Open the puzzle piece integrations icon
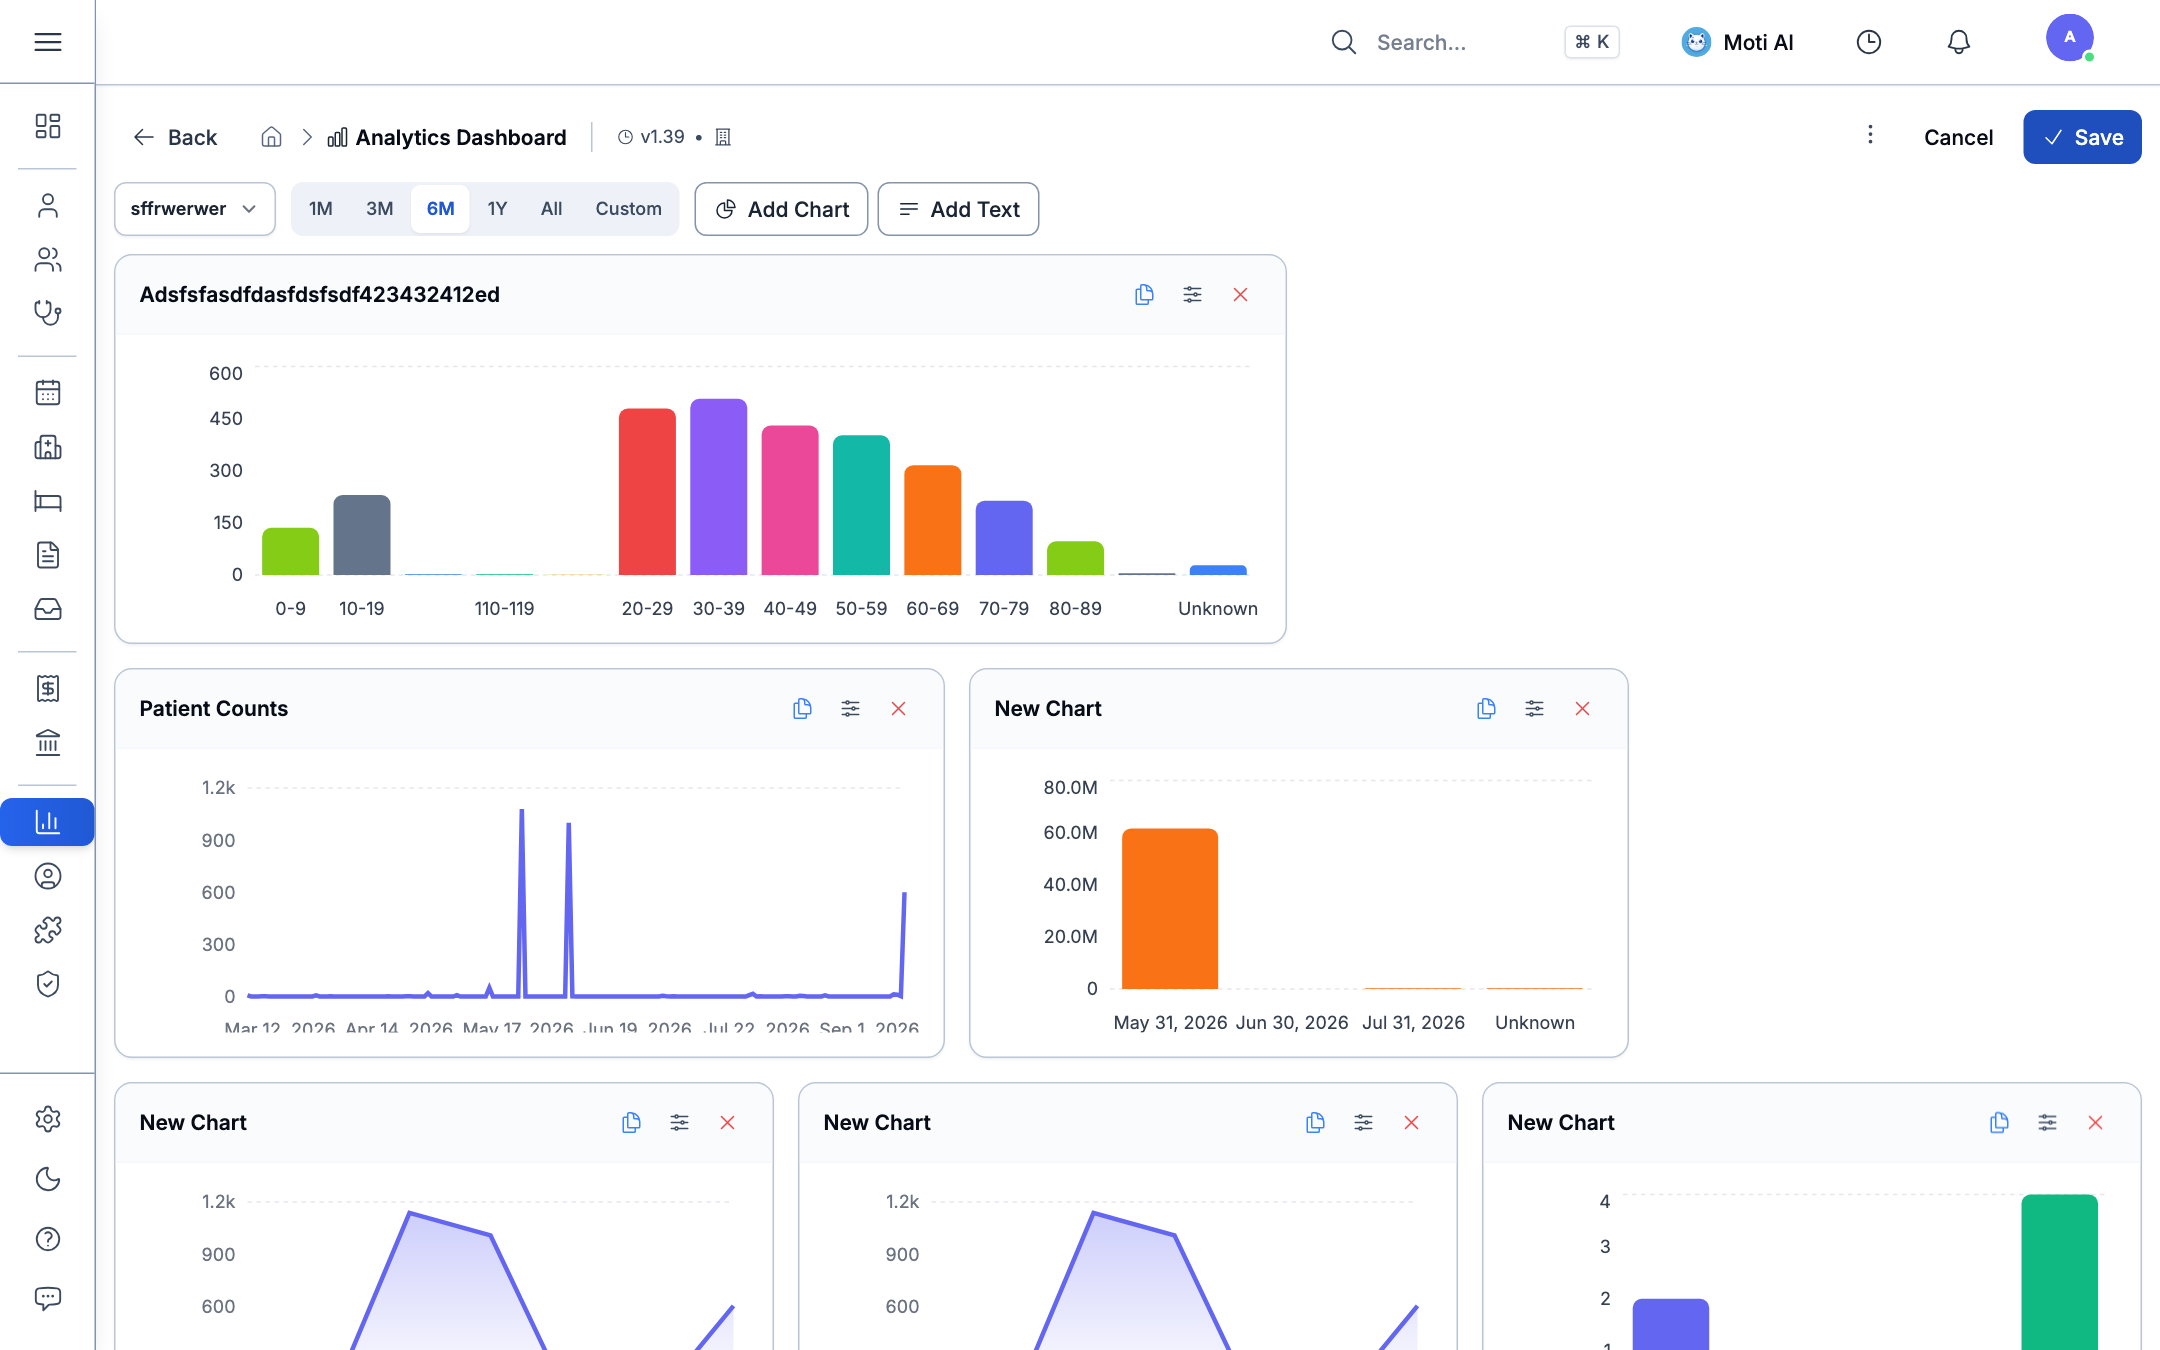Viewport: 2160px width, 1350px height. point(47,930)
